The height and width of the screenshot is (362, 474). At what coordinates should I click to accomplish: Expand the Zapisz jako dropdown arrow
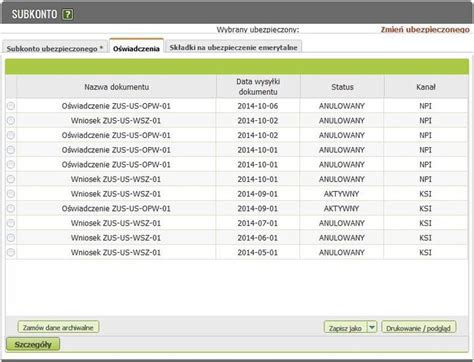(x=372, y=327)
